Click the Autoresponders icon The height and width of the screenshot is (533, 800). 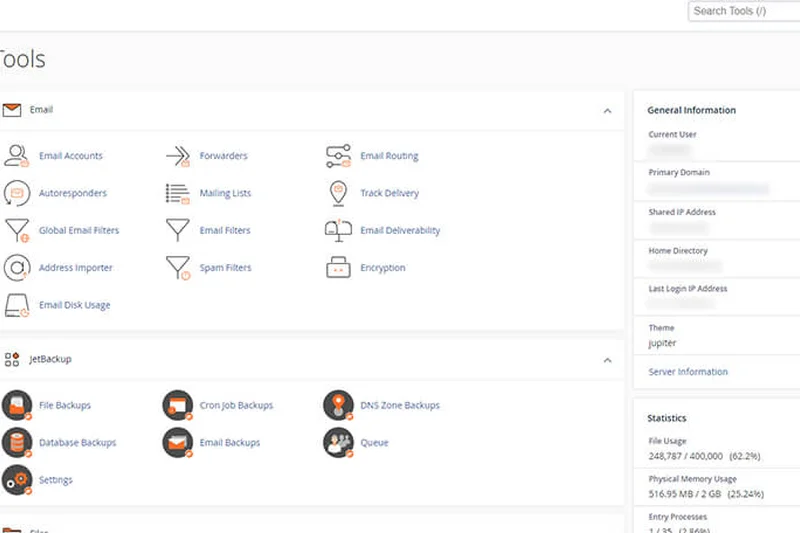click(x=17, y=193)
